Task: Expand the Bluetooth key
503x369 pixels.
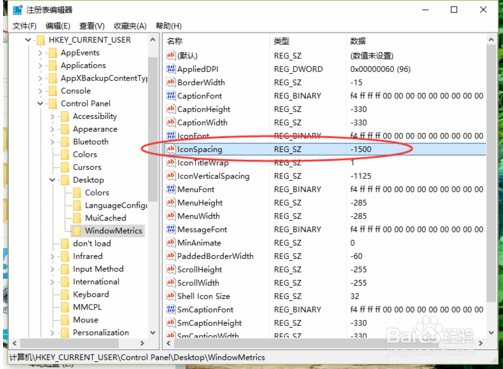Action: [x=52, y=142]
